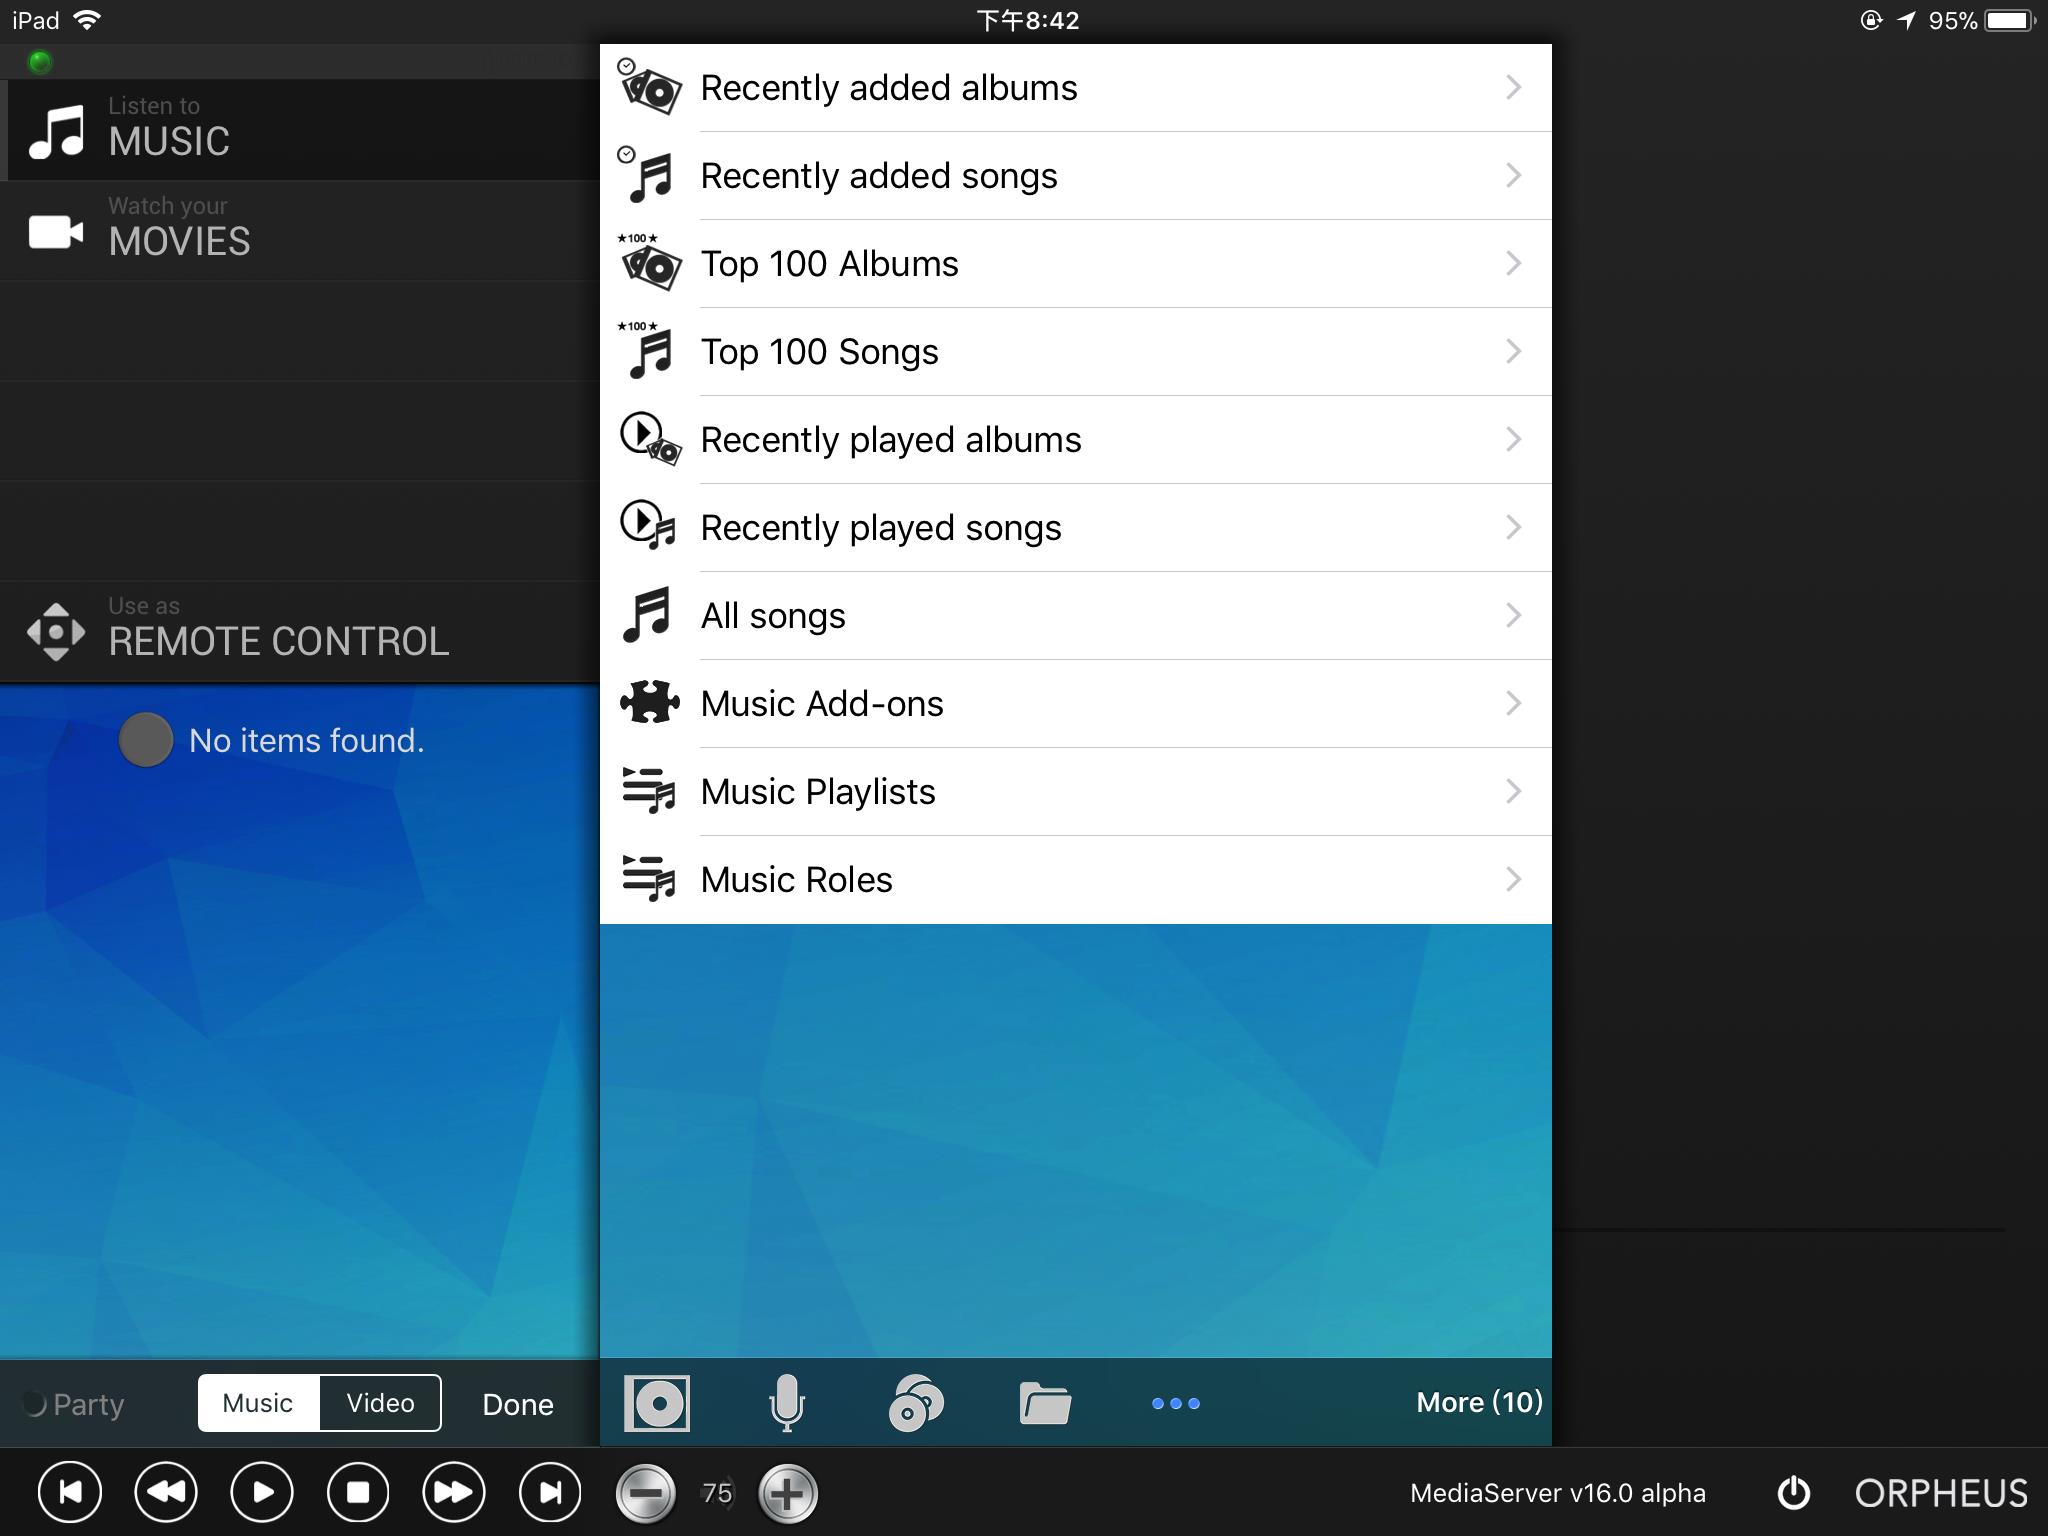Image resolution: width=2048 pixels, height=1536 pixels.
Task: Open Music Playlists list
Action: pos(1076,792)
